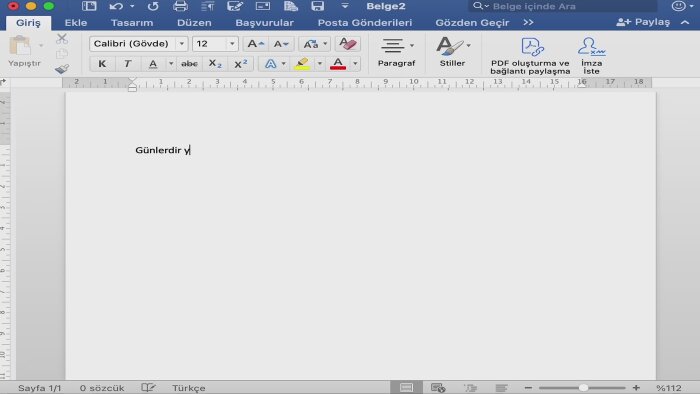Open the Paragraf paragraph menu
Viewport: 700px width, 394px height.
click(396, 52)
